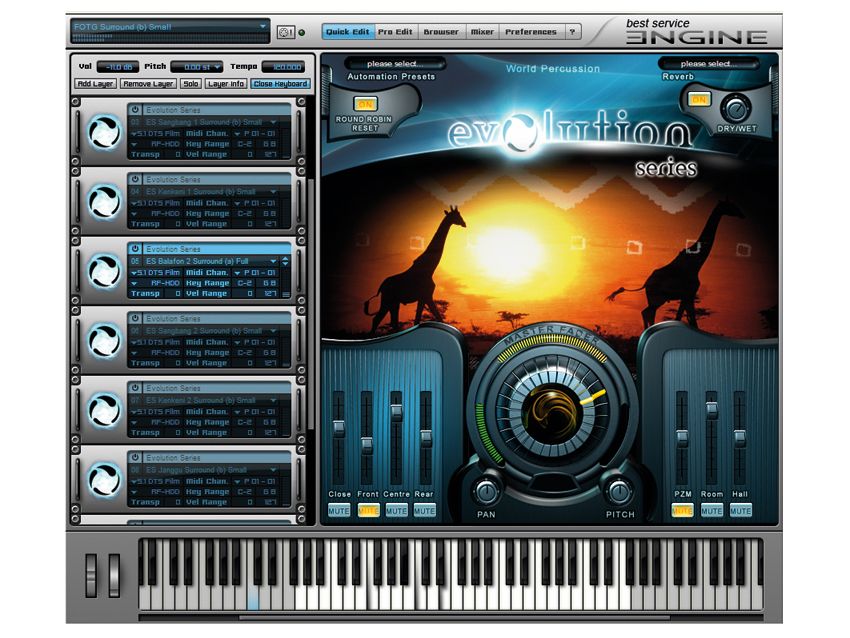This screenshot has height=638, width=850.
Task: Click the Solo button
Action: 191,83
